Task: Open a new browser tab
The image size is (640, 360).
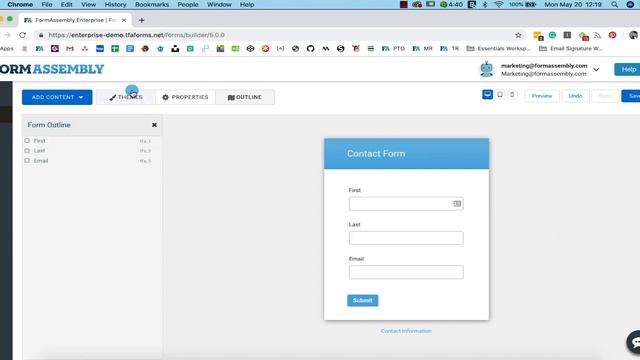Action: [x=142, y=20]
